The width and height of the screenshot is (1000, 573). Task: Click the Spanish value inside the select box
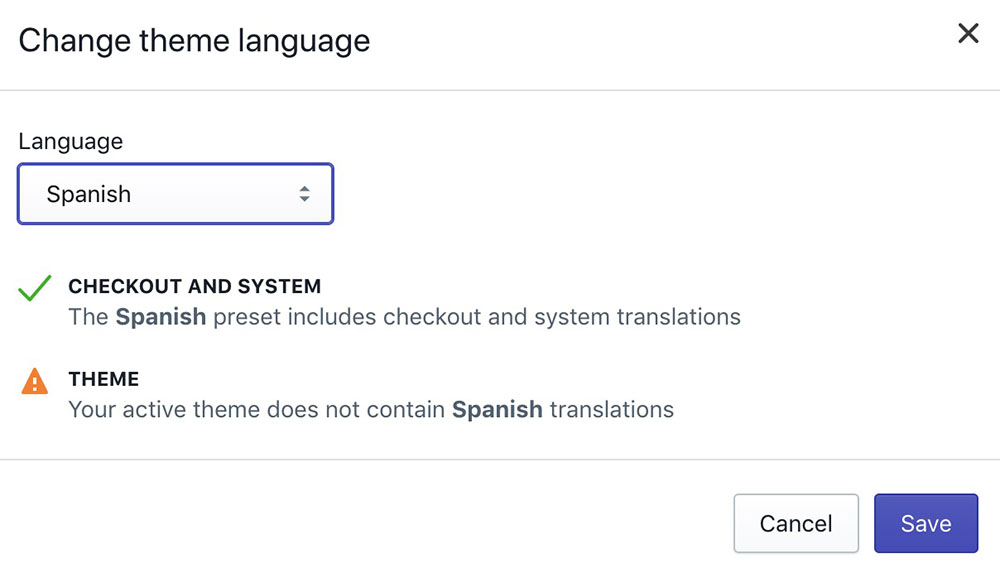(x=89, y=194)
